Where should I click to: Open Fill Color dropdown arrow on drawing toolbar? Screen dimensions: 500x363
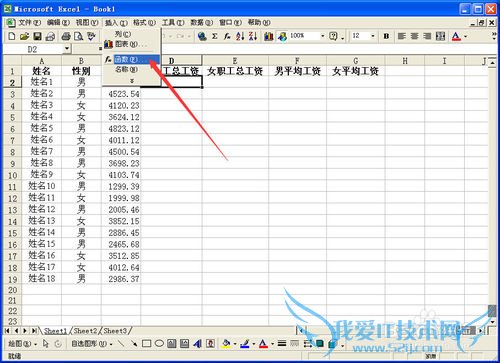[x=235, y=344]
